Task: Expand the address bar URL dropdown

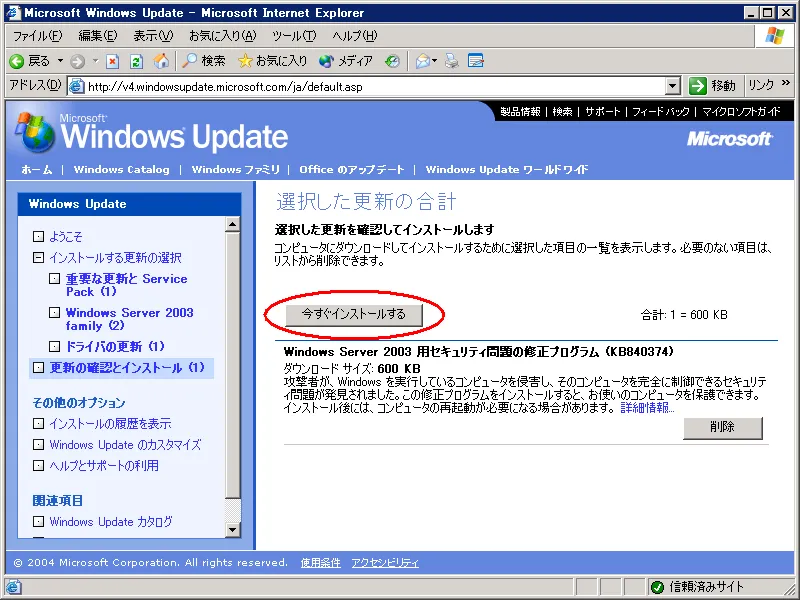Action: click(672, 86)
